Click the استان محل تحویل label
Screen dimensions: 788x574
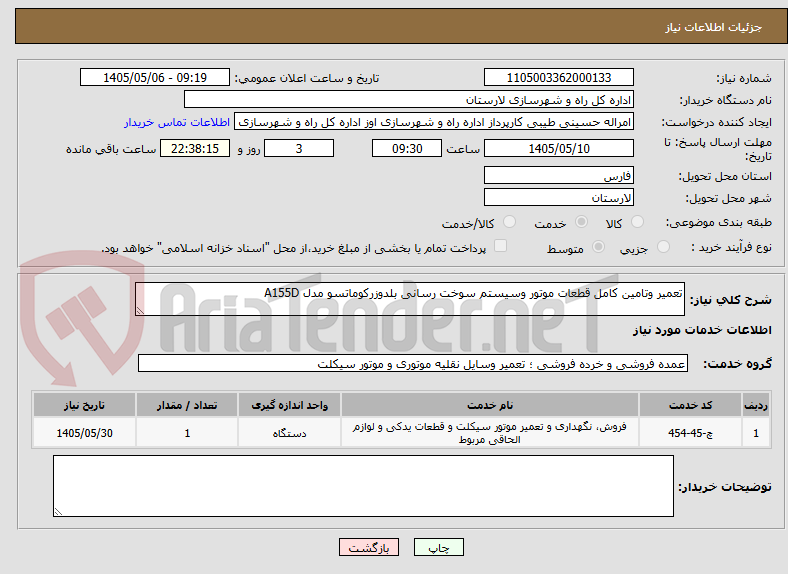pyautogui.click(x=725, y=176)
